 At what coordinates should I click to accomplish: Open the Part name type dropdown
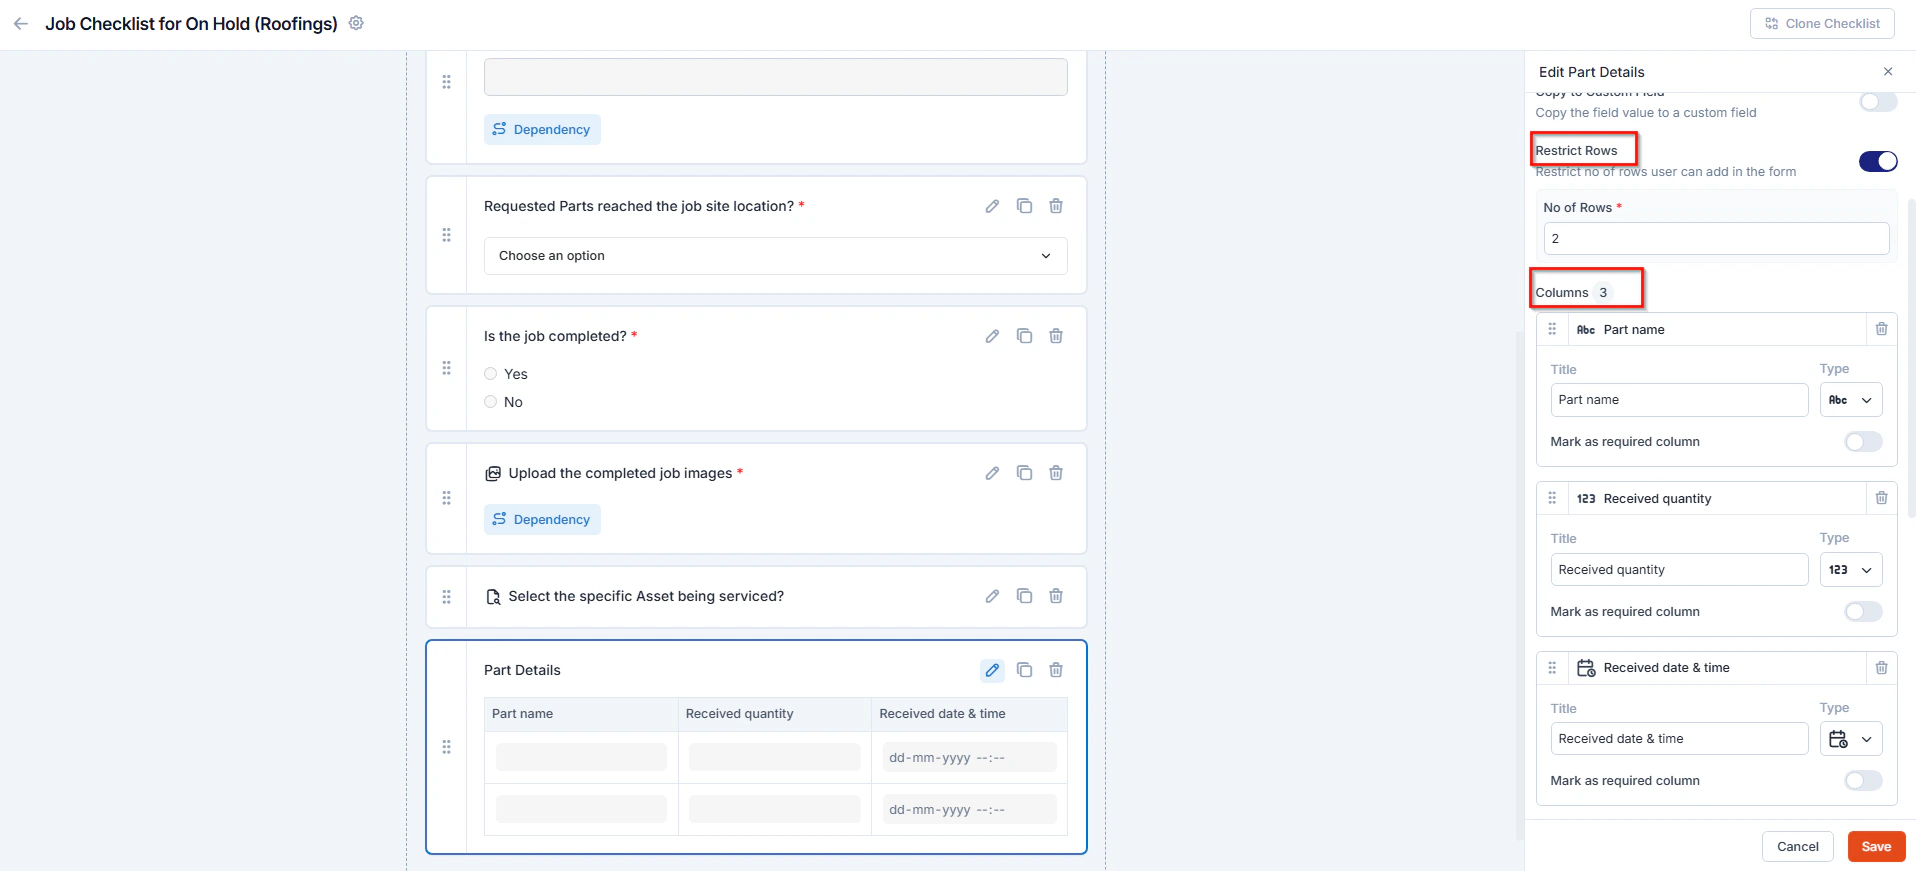click(1851, 400)
